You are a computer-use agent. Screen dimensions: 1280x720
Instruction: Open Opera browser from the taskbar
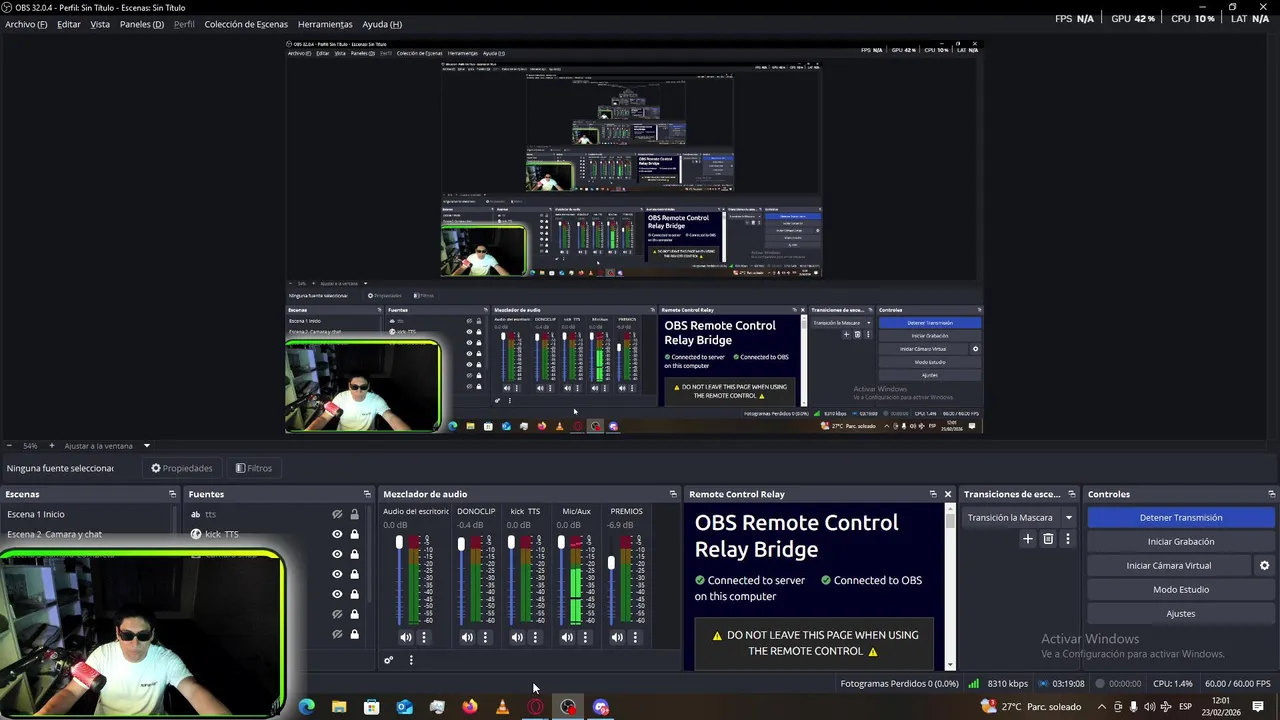click(535, 707)
